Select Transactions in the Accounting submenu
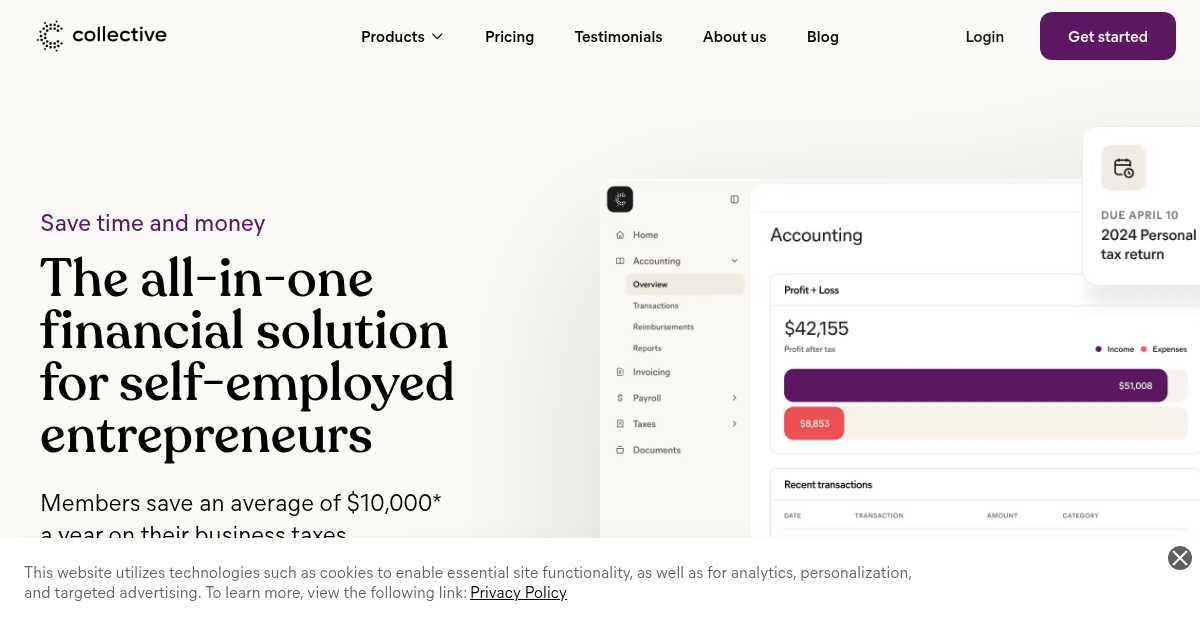 655,306
